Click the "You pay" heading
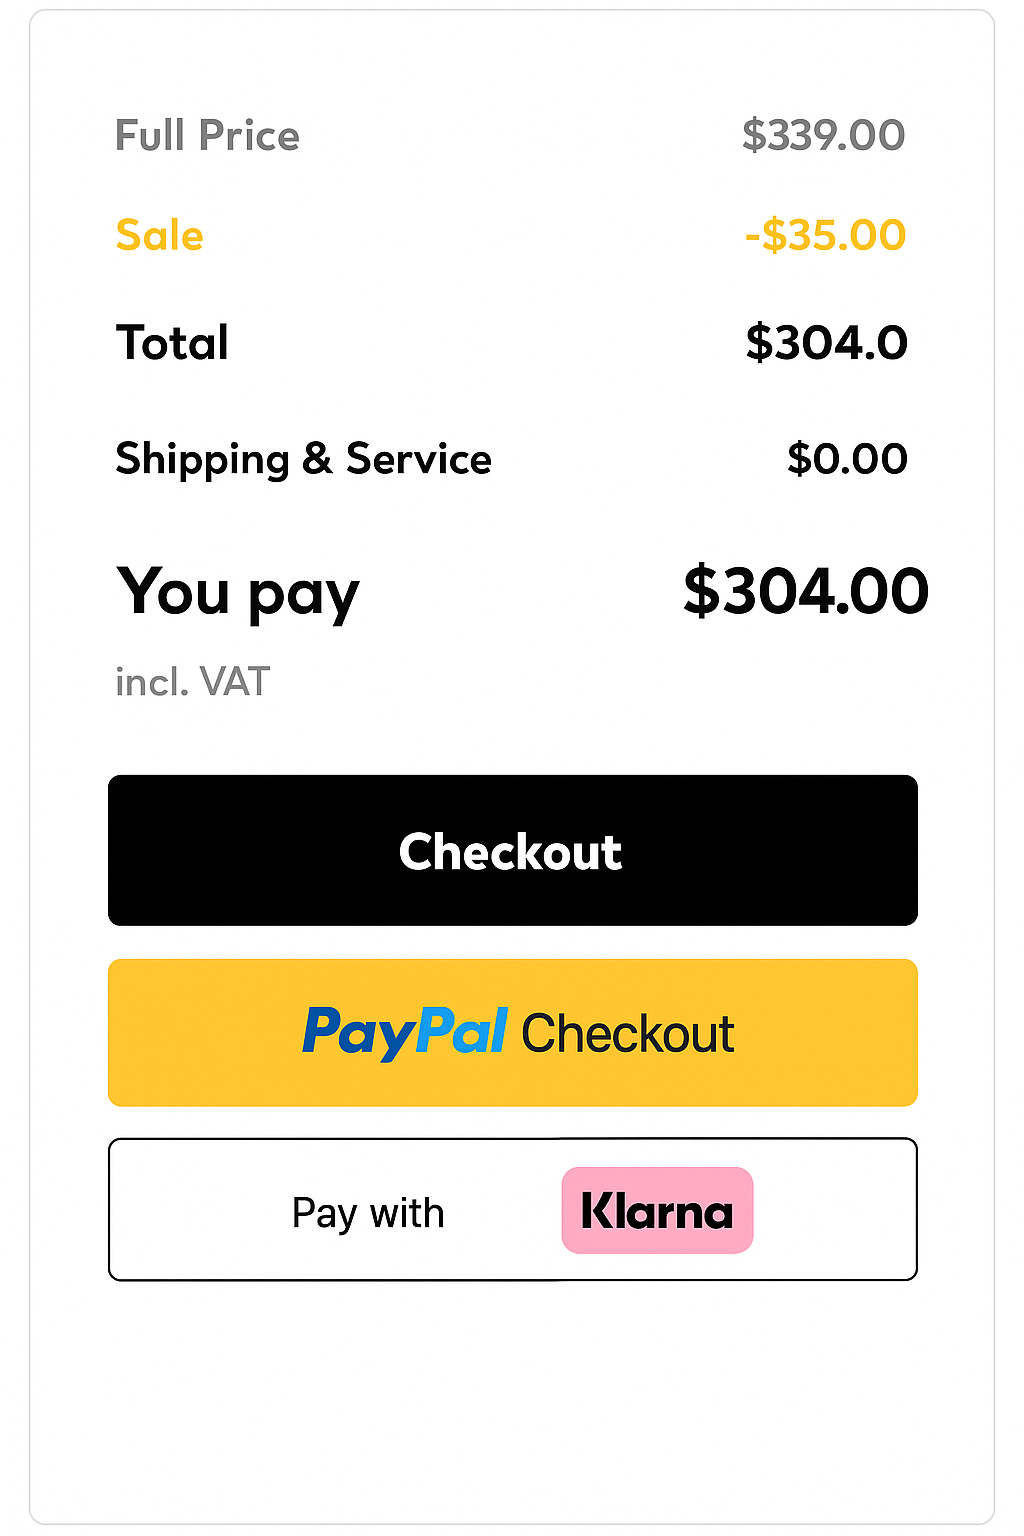Screen dimensions: 1024x1536 coord(237,592)
